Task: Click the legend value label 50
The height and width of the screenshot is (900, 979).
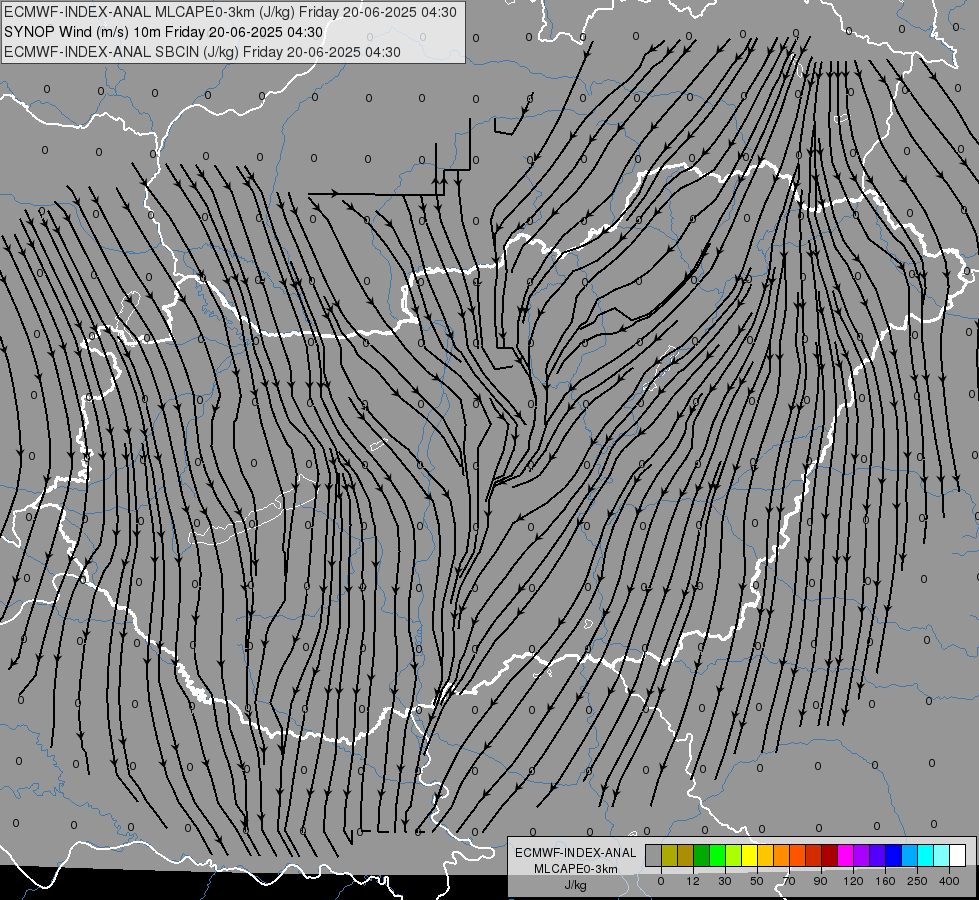Action: pyautogui.click(x=757, y=881)
